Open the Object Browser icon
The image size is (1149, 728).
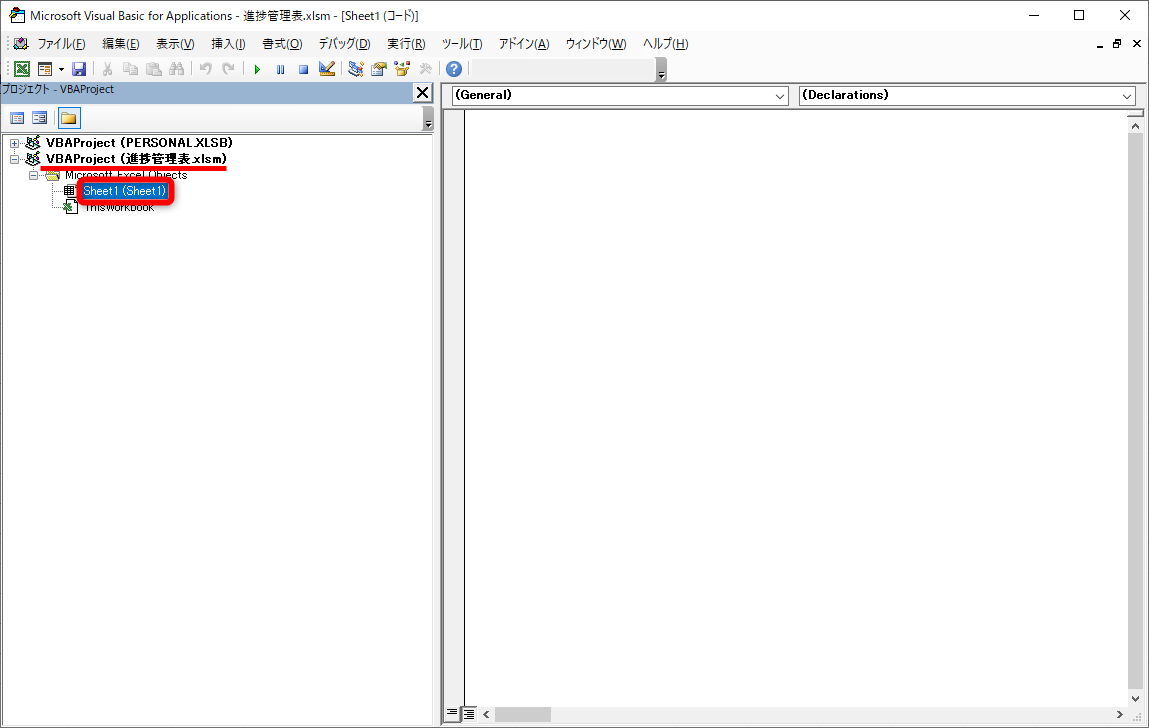click(x=402, y=69)
